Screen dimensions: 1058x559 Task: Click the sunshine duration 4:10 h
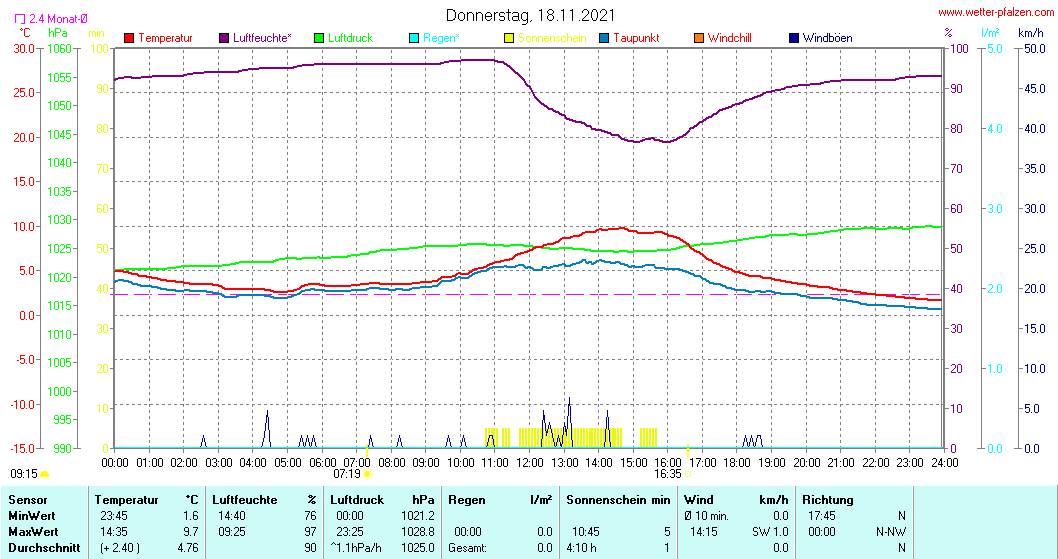pos(584,548)
